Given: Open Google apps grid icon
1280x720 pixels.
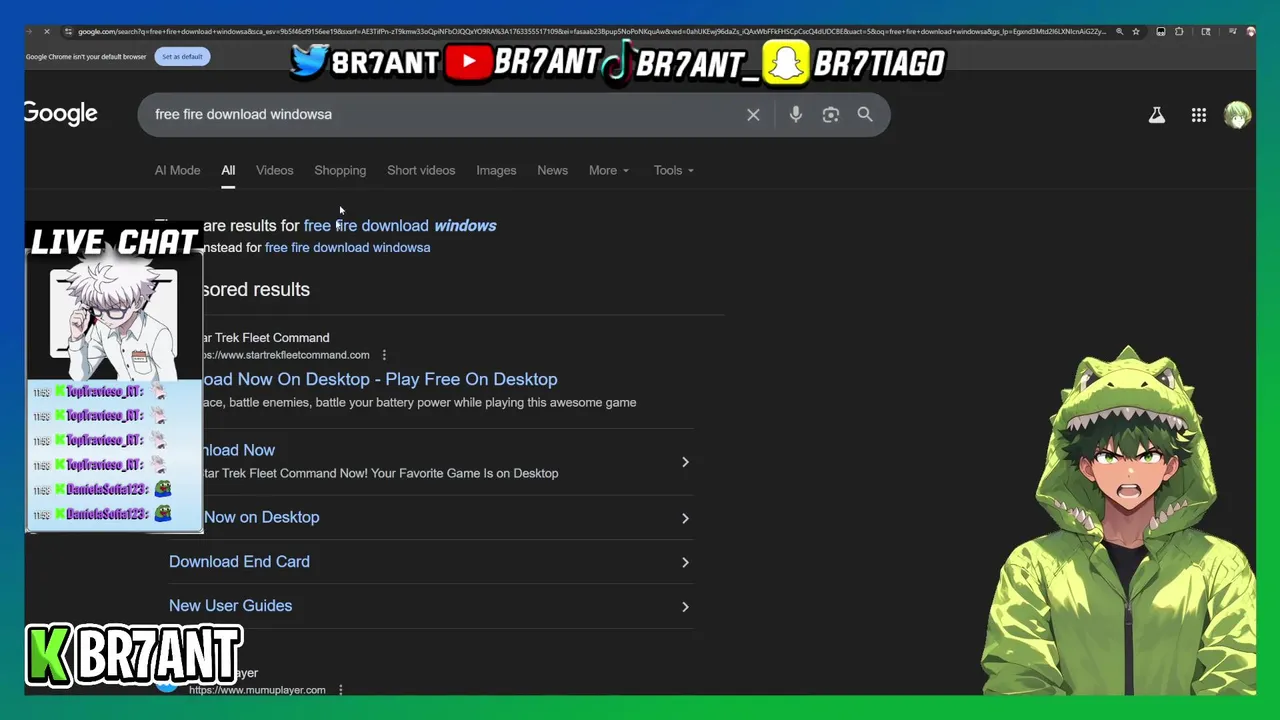Looking at the screenshot, I should [1198, 115].
